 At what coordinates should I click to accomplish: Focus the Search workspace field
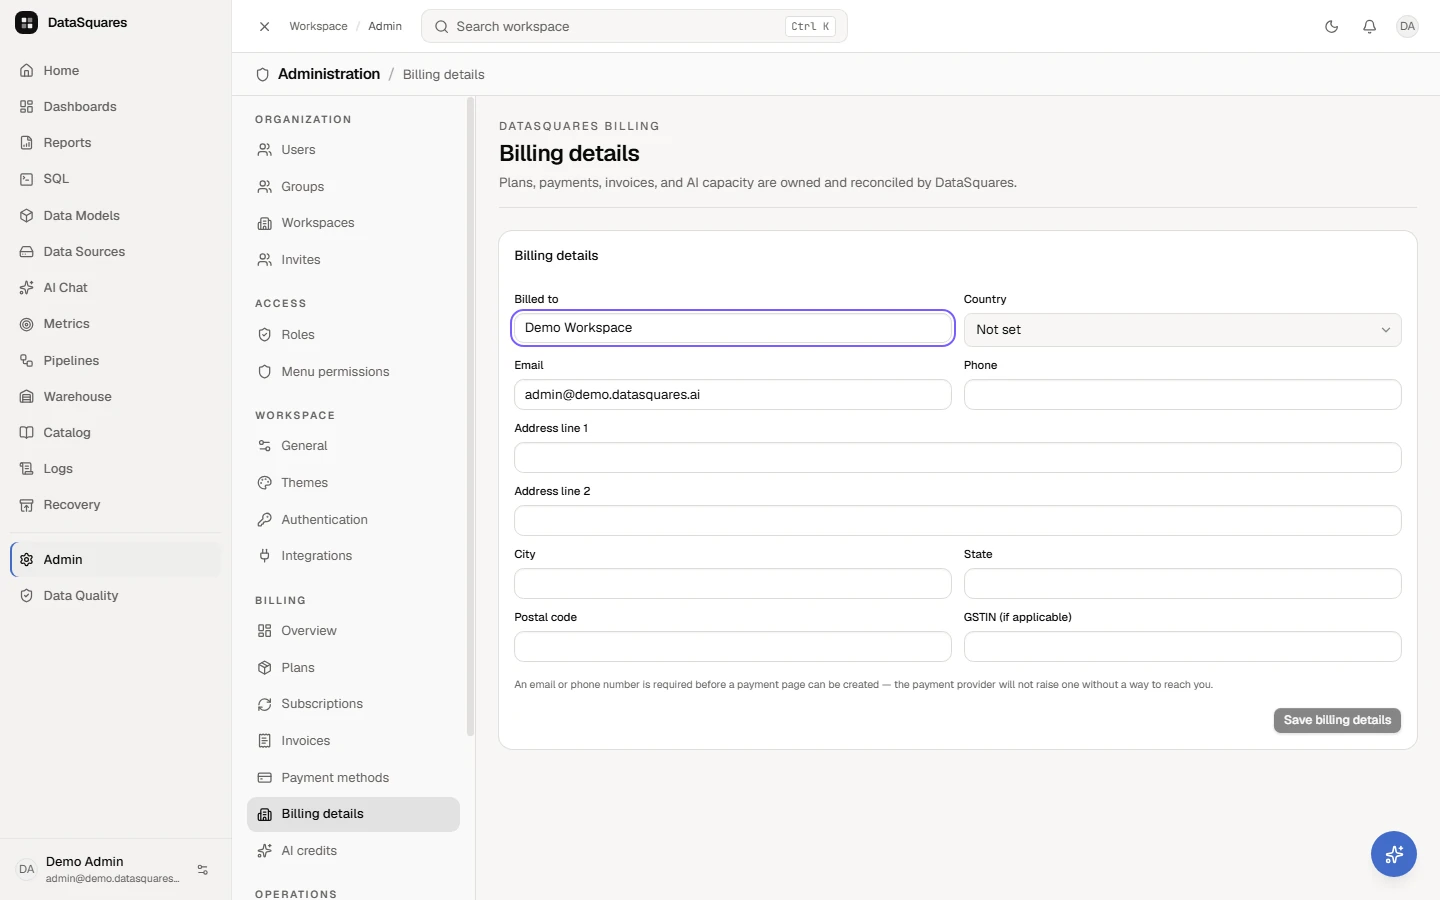pyautogui.click(x=634, y=27)
